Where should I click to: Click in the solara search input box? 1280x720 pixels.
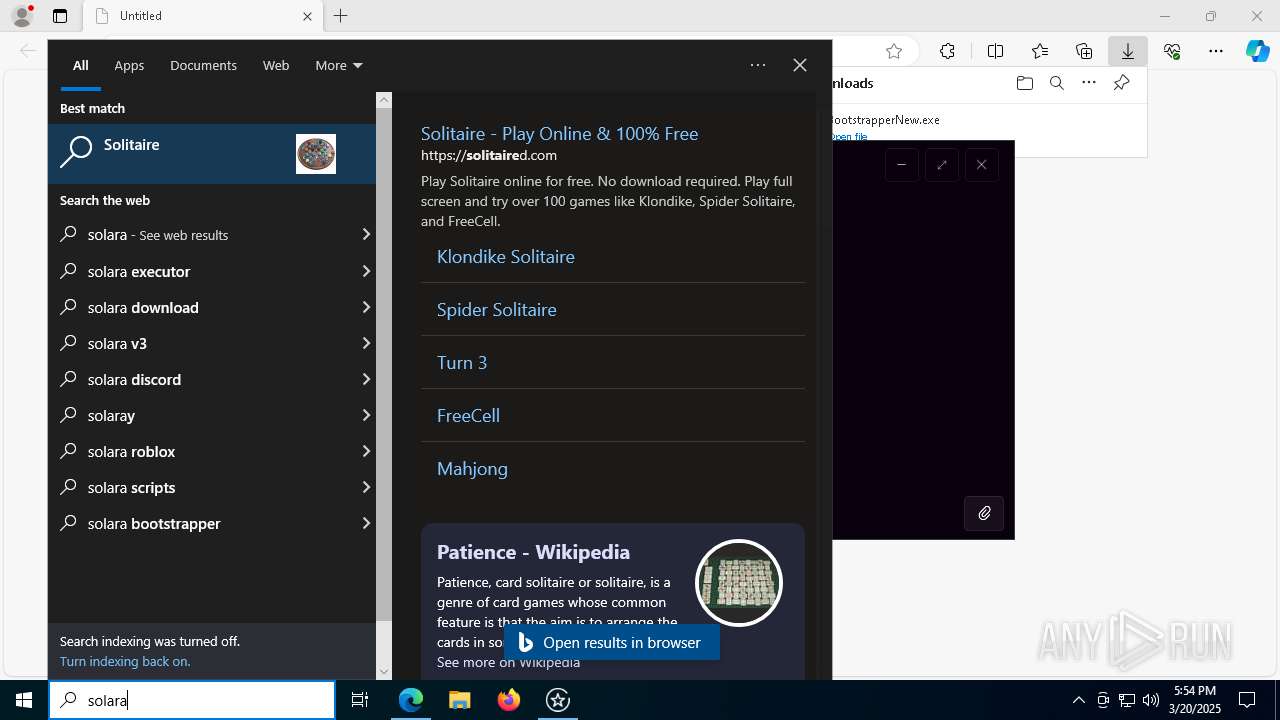(192, 700)
